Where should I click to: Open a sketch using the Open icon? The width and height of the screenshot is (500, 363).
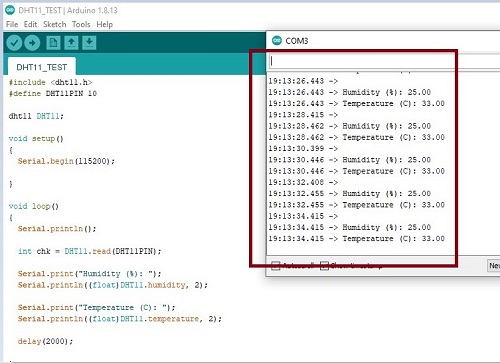click(x=71, y=43)
